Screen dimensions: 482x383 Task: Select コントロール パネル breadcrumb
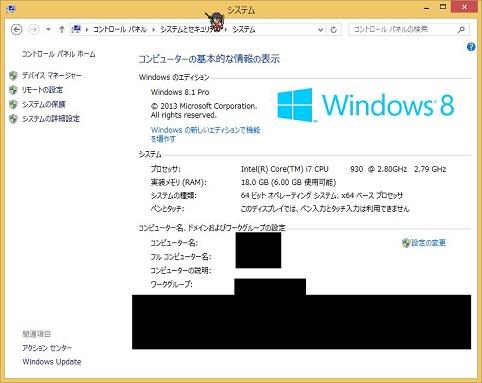[120, 29]
